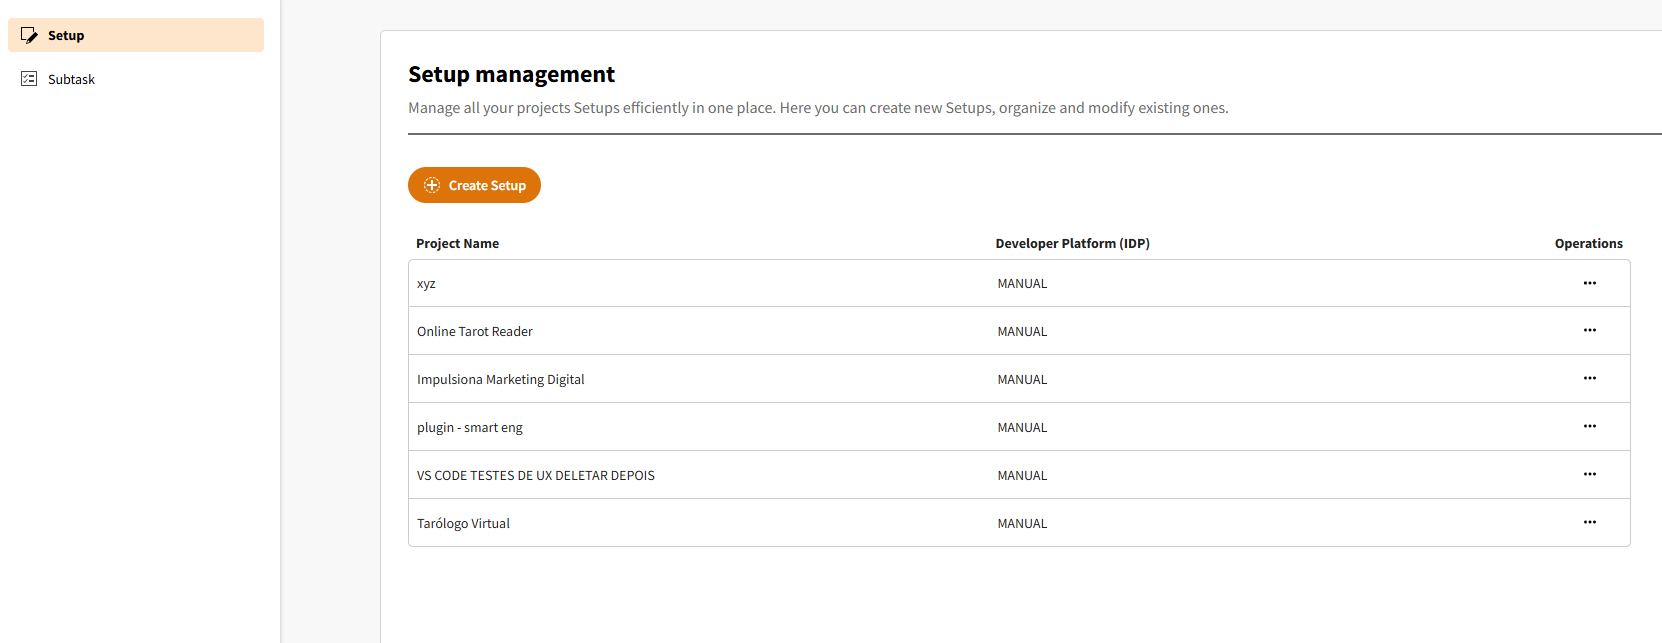Click the plus icon on Create Setup
The width and height of the screenshot is (1662, 643).
432,185
